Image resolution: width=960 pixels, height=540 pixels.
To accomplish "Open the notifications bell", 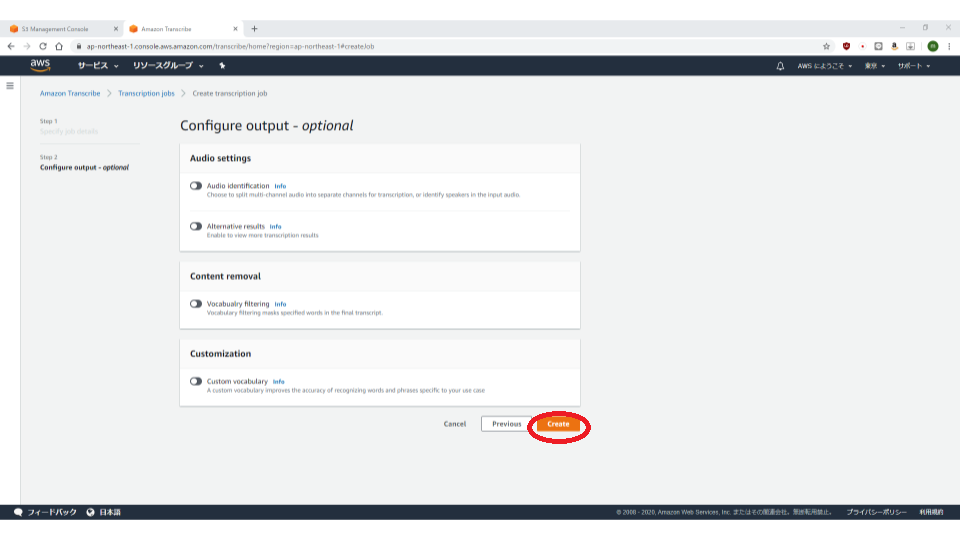I will pos(780,66).
